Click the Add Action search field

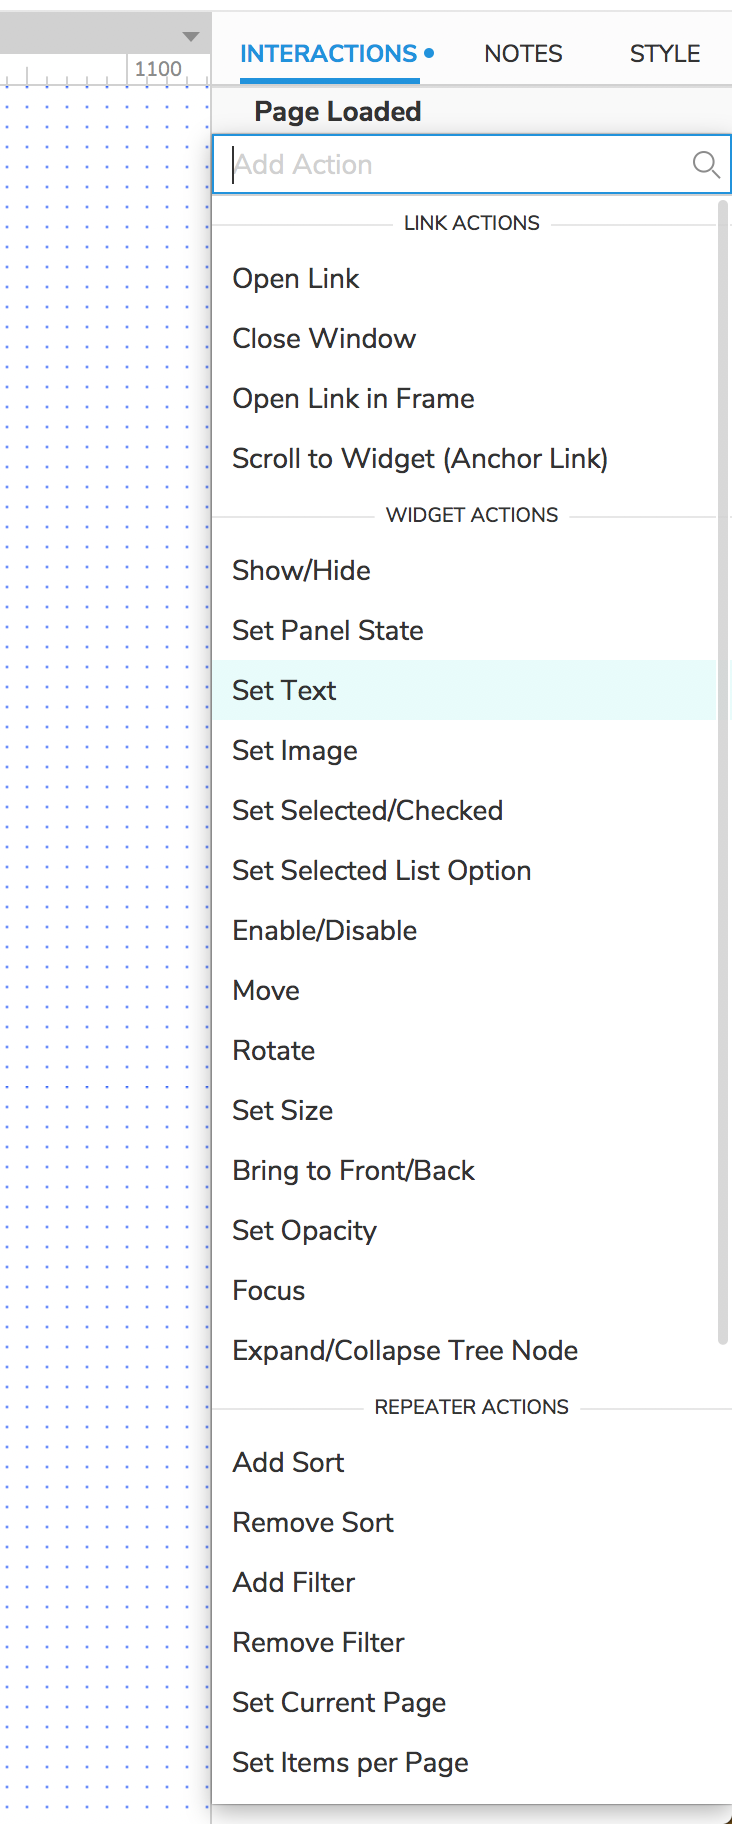tap(471, 164)
